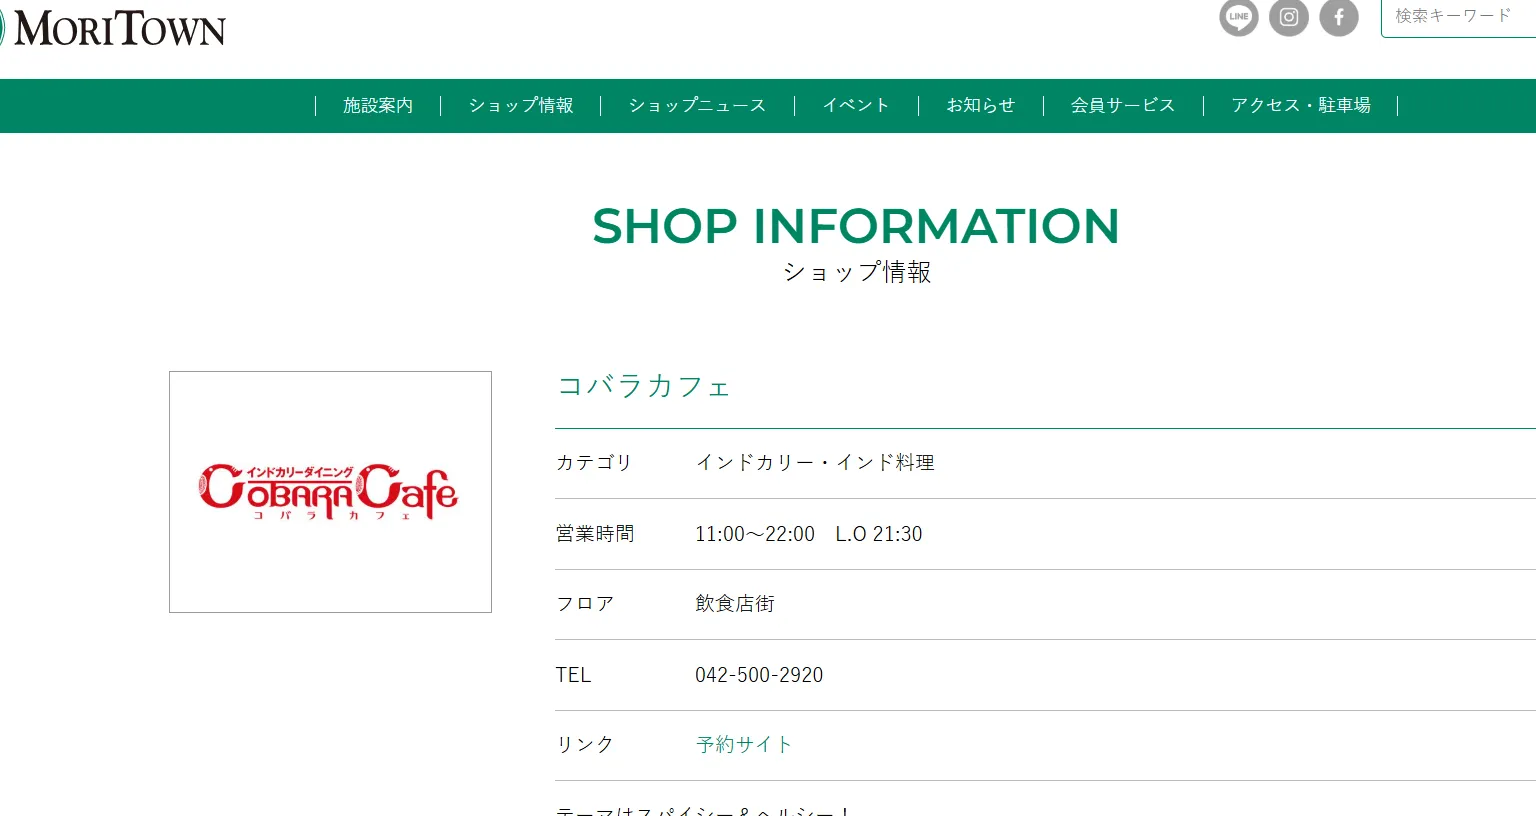Open the ショップ情報 menu item
The width and height of the screenshot is (1536, 816).
coord(521,105)
